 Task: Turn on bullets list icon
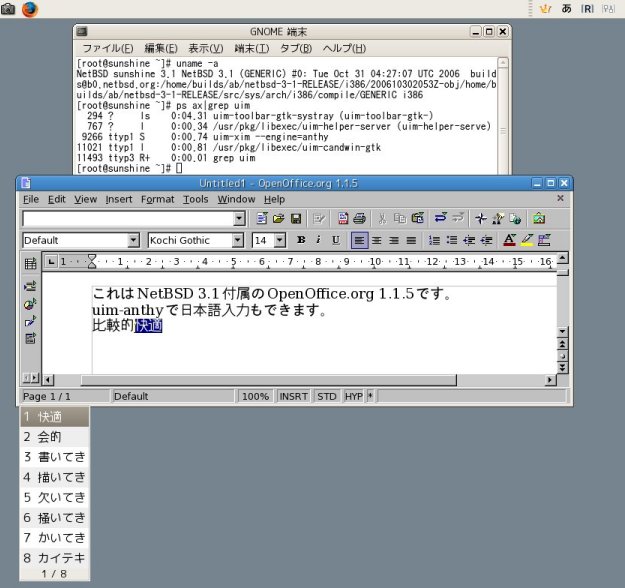pos(452,240)
